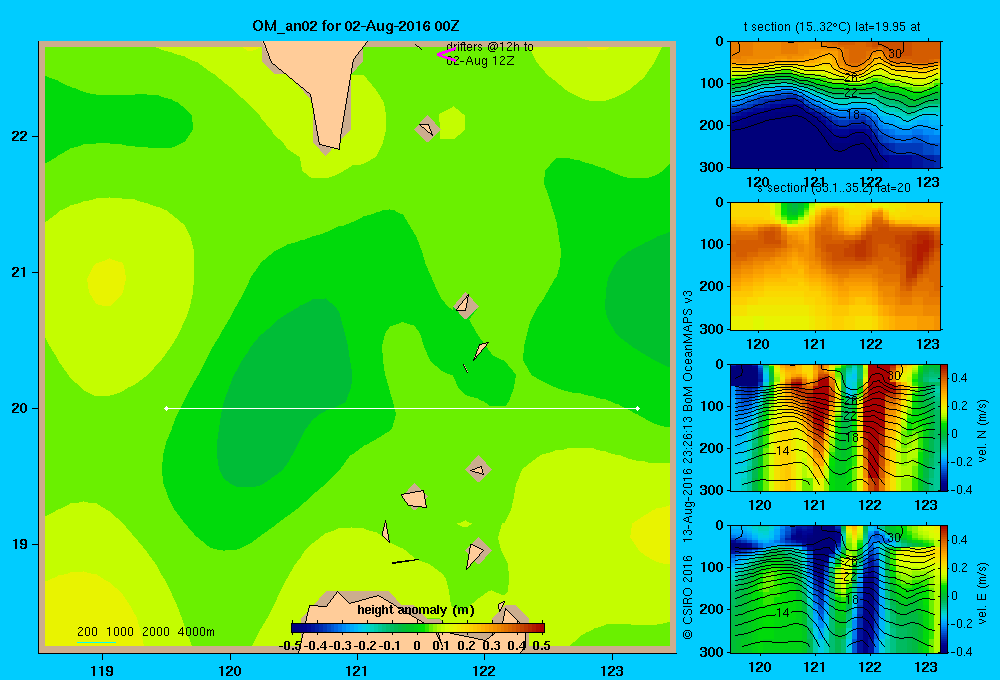Click the drifters @12h to 02-Aug 12Z label
Image resolution: width=1000 pixels, height=680 pixels.
[489, 54]
